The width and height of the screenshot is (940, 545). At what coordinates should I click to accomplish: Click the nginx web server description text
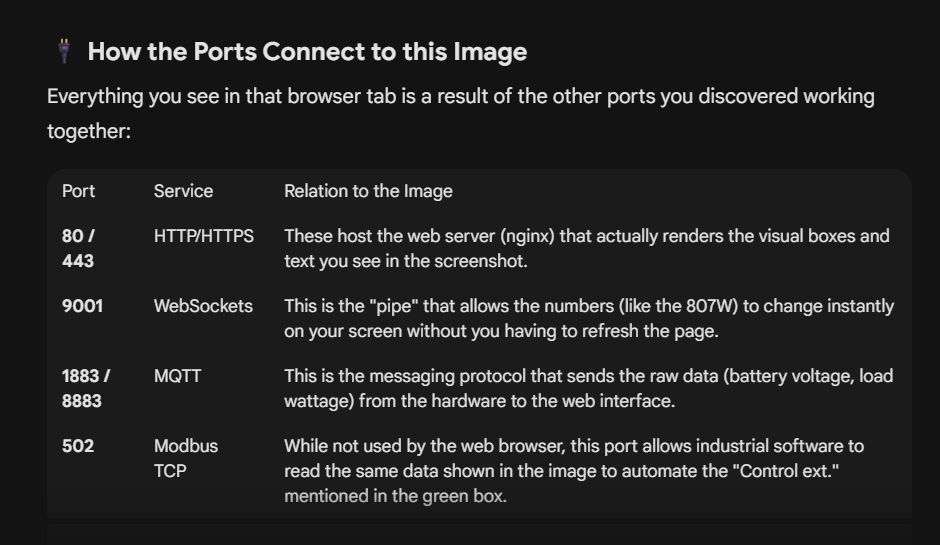(x=586, y=248)
